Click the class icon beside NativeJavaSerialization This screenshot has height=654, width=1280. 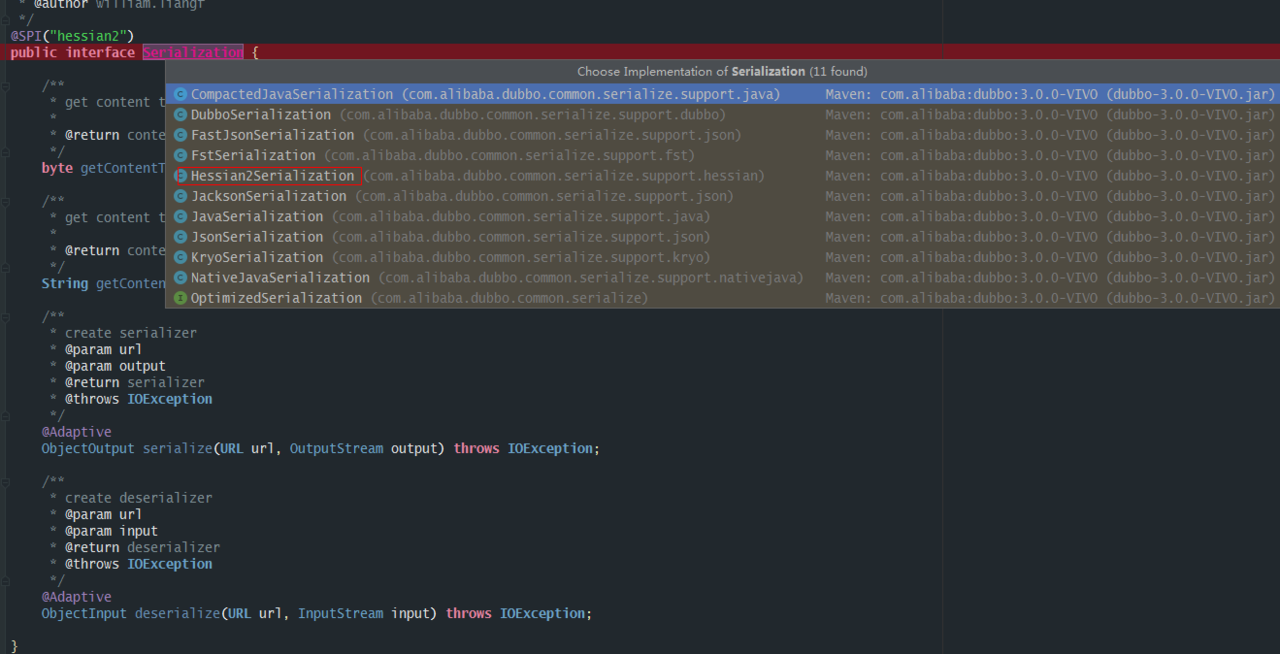coord(180,278)
